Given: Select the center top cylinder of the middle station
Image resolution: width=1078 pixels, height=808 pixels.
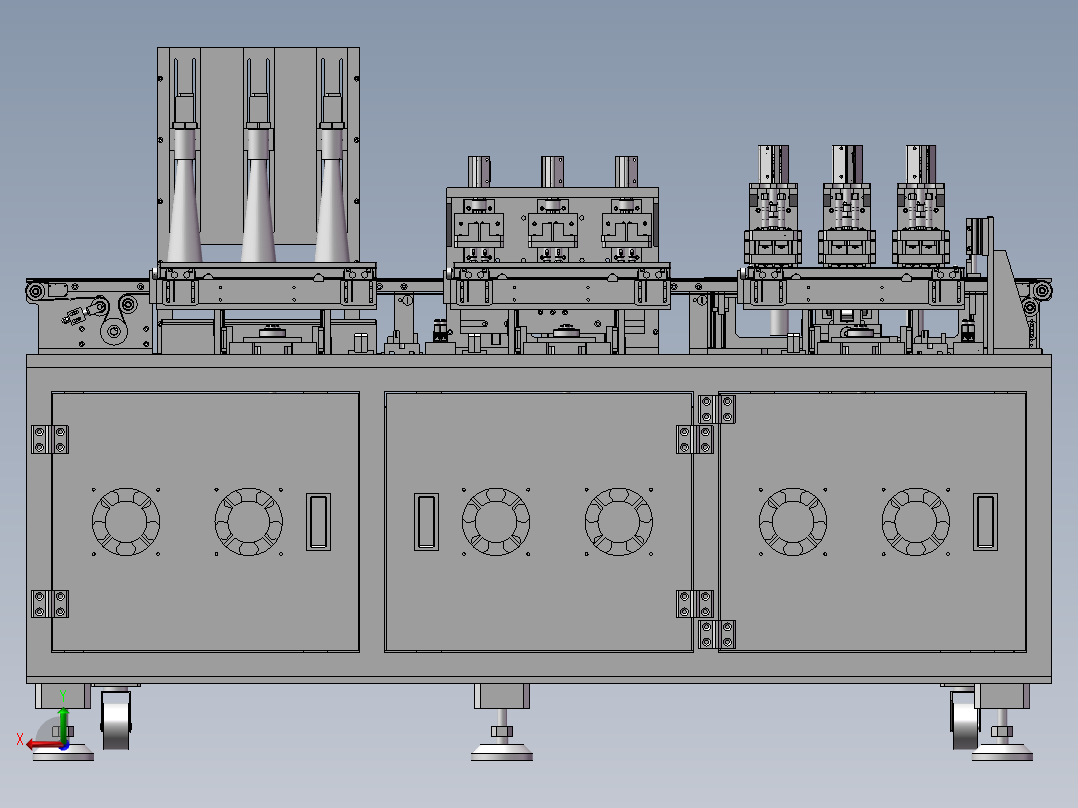Looking at the screenshot, I should click(553, 171).
